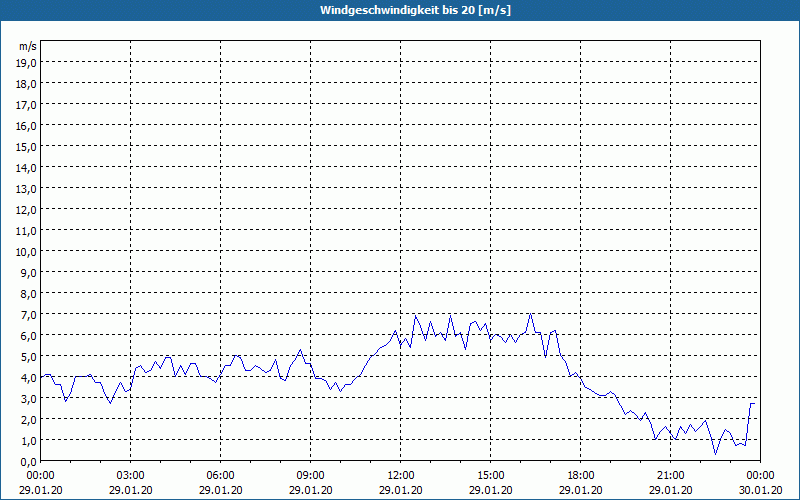Click the 15:00 time axis label
Viewport: 800px width, 500px height.
point(490,476)
